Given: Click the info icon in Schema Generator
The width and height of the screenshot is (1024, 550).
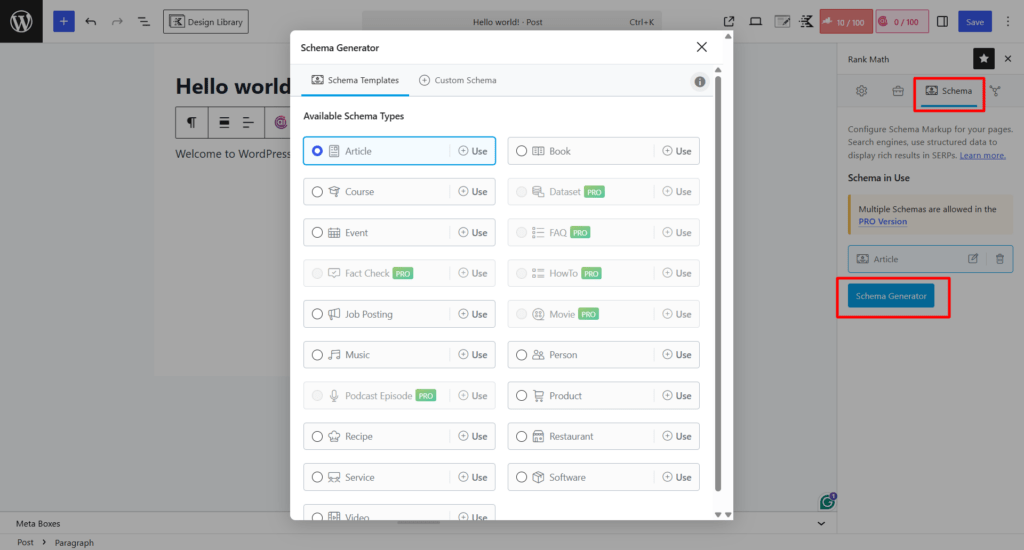Looking at the screenshot, I should 699,82.
